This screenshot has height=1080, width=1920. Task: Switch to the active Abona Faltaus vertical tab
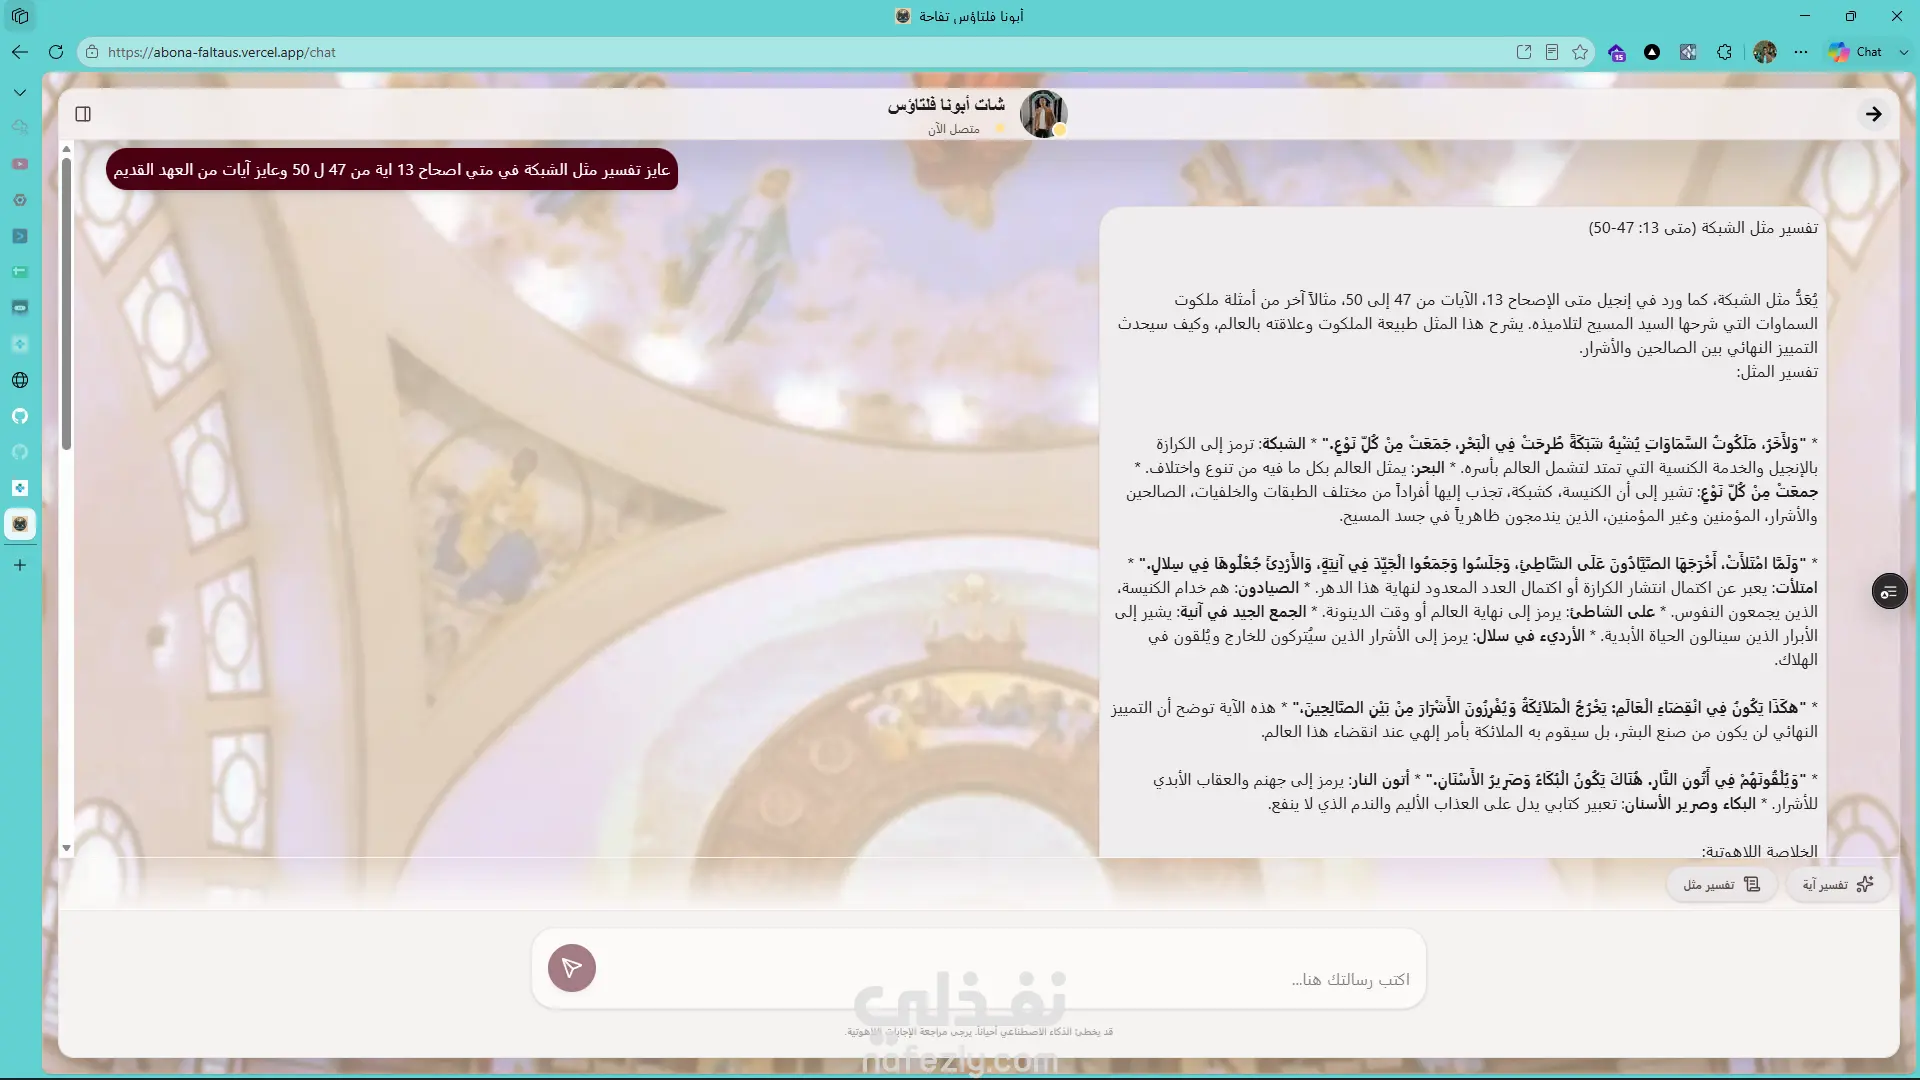coord(20,524)
